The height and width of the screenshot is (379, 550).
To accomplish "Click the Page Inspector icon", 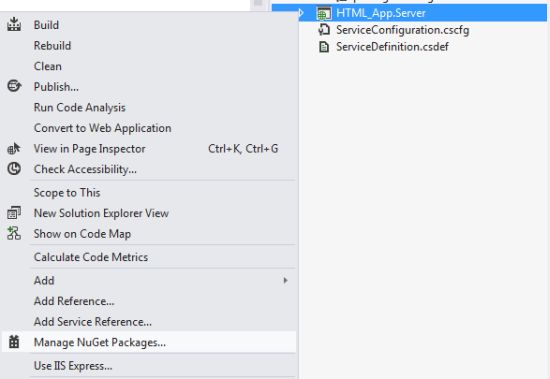I will tap(14, 148).
